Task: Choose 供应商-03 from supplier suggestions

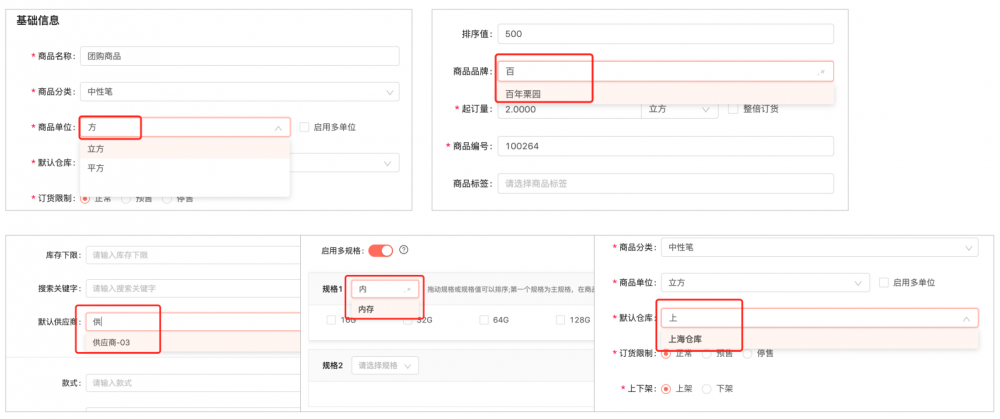Action: (191, 342)
